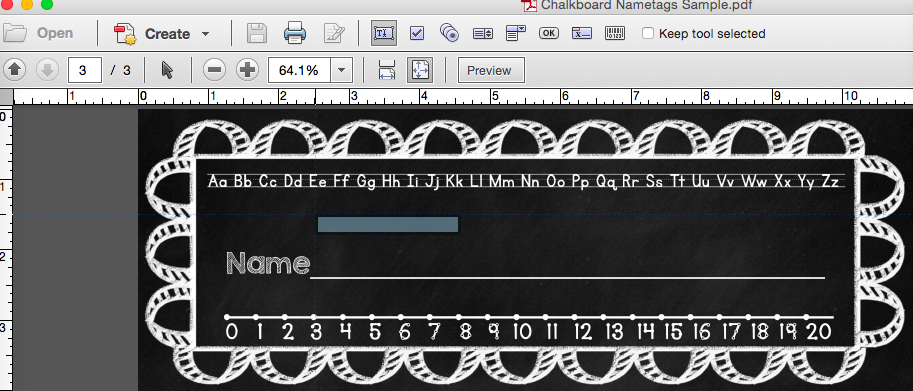Screen dimensions: 913x391
Task: Open the zoom level dropdown arrow
Action: point(341,70)
